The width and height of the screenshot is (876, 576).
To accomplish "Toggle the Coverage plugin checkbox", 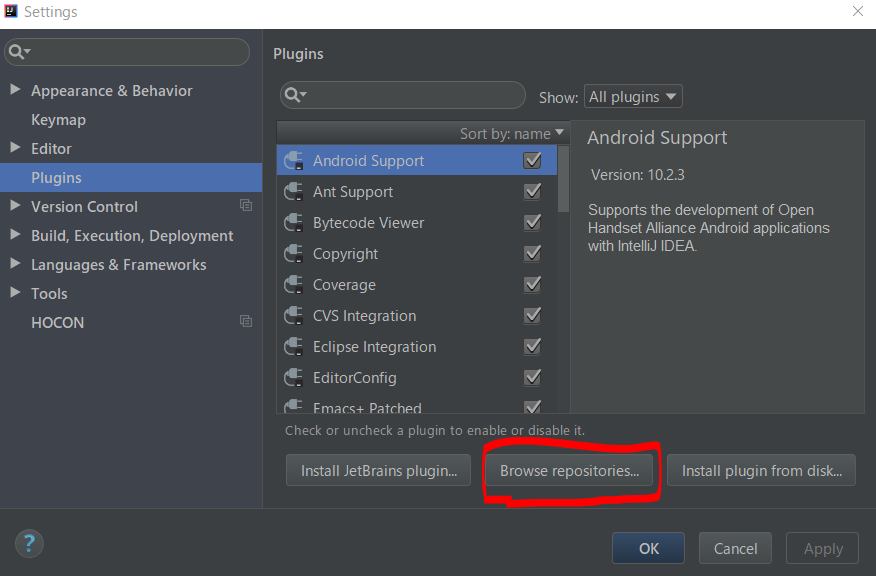I will [x=532, y=284].
